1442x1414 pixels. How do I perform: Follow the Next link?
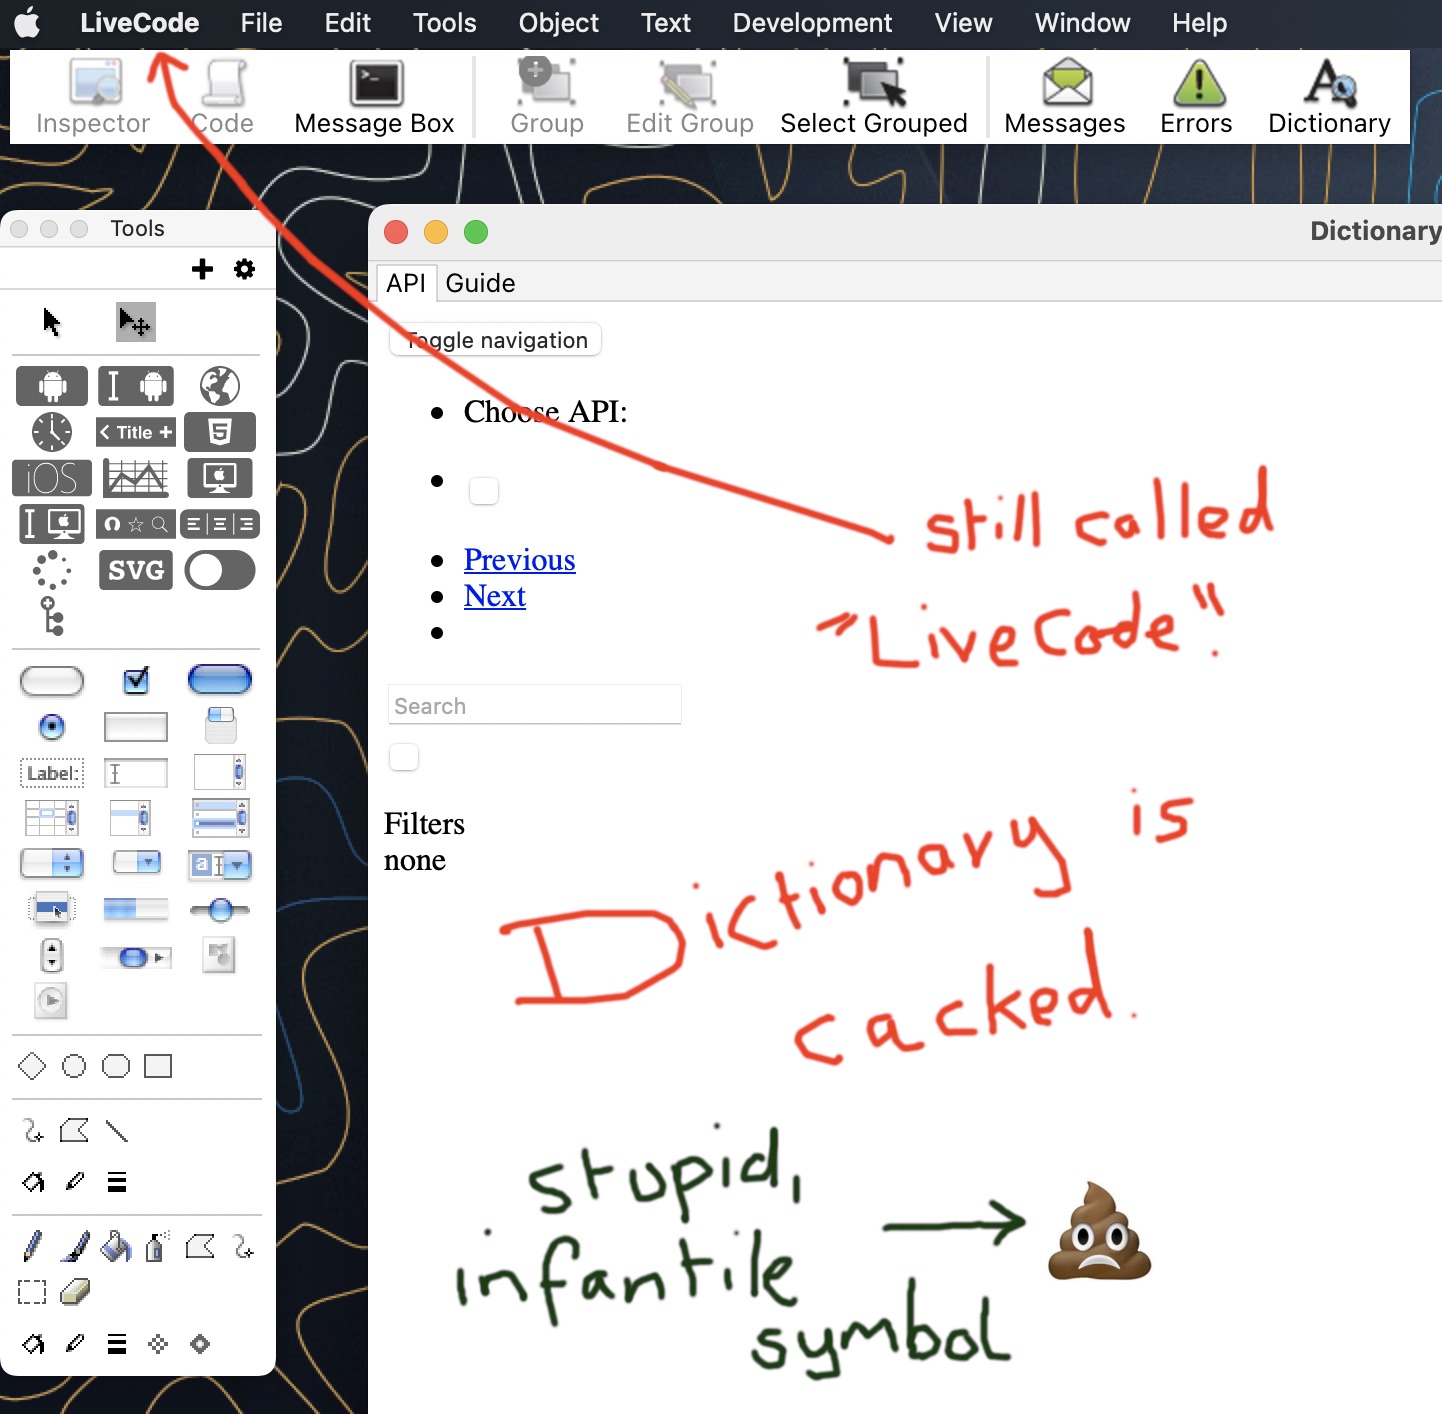494,596
